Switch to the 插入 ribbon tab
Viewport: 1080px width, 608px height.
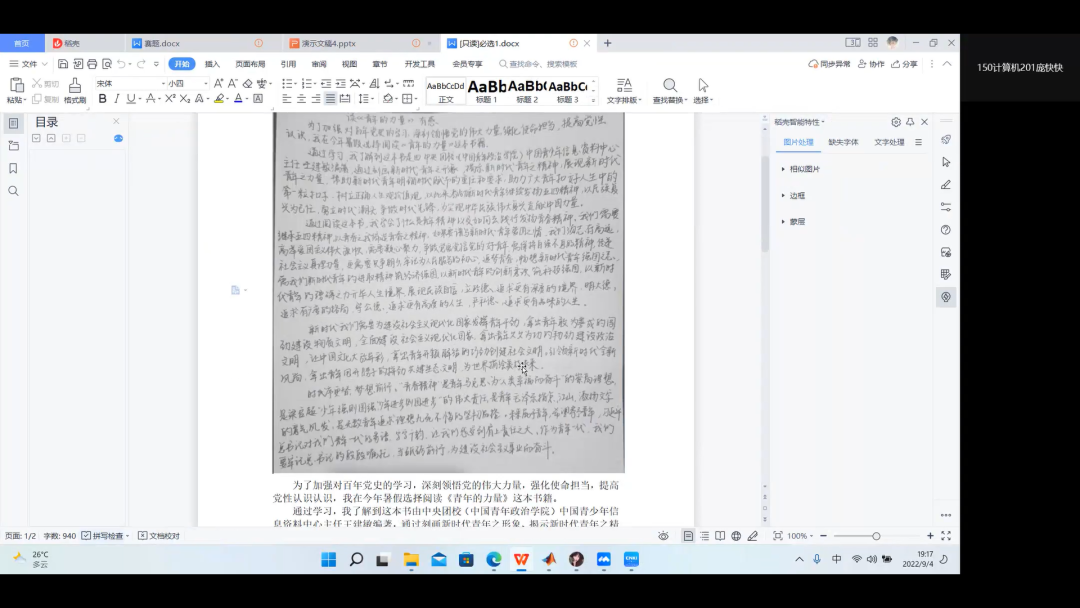212,64
